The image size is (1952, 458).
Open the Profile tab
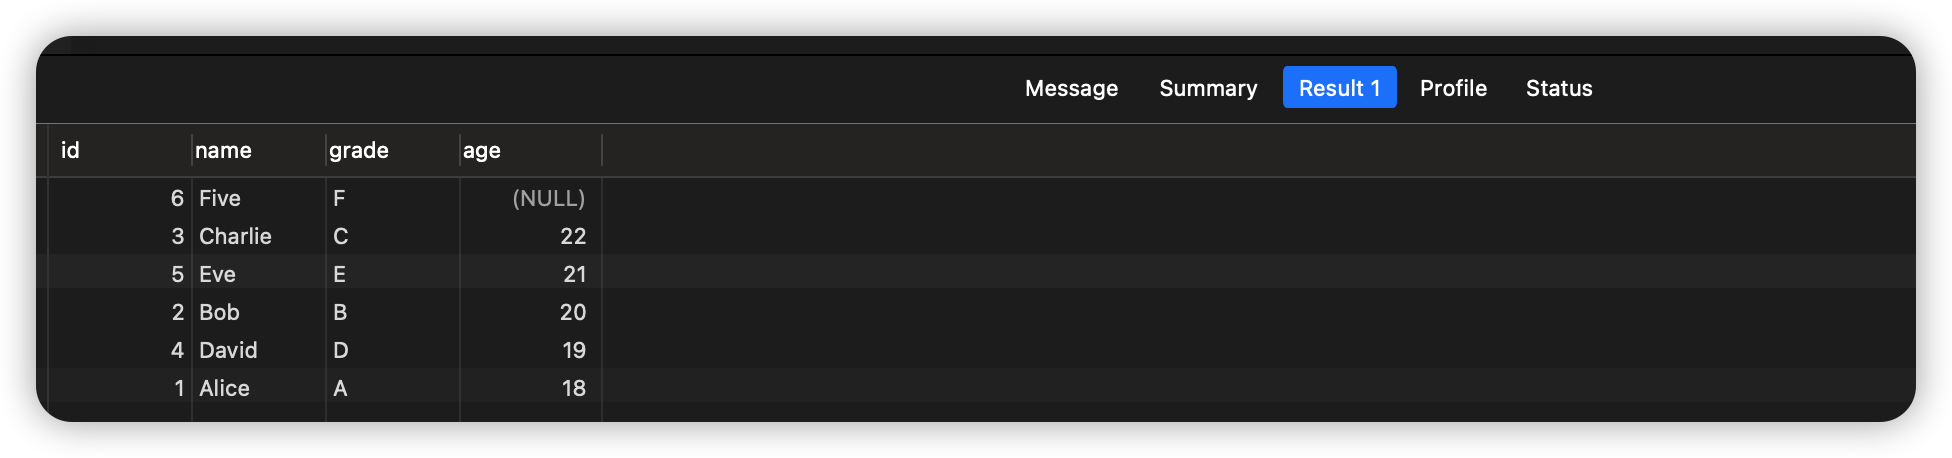point(1453,88)
